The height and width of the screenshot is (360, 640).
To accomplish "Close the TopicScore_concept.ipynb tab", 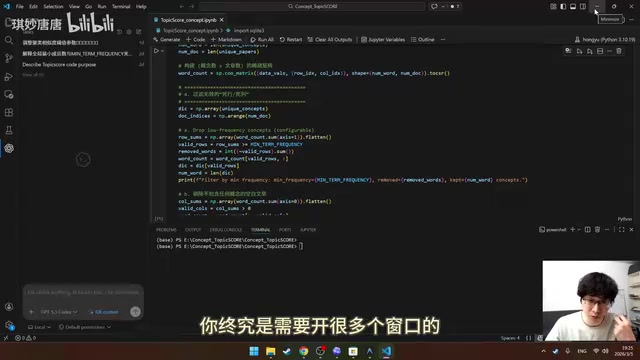I will [222, 20].
